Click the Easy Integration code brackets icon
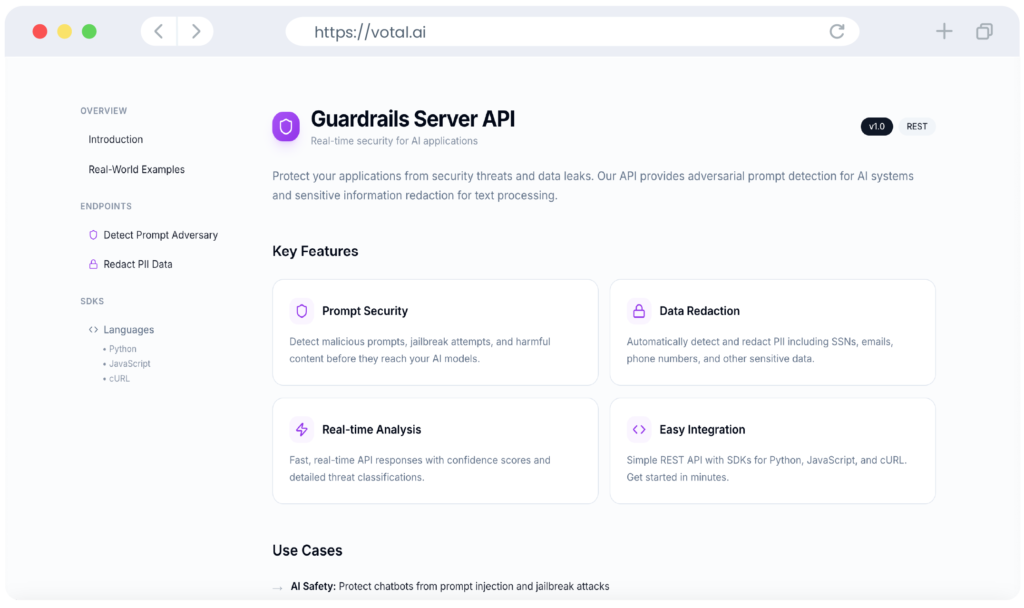 637,429
